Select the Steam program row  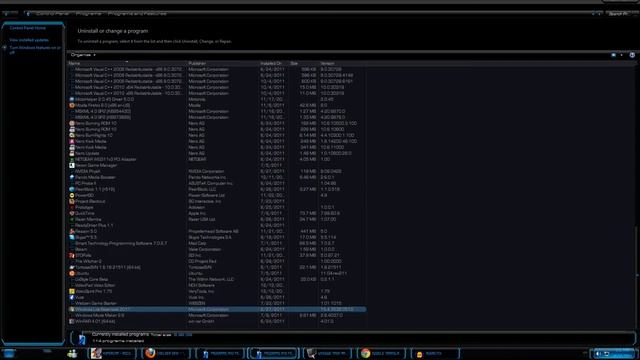coord(217,249)
